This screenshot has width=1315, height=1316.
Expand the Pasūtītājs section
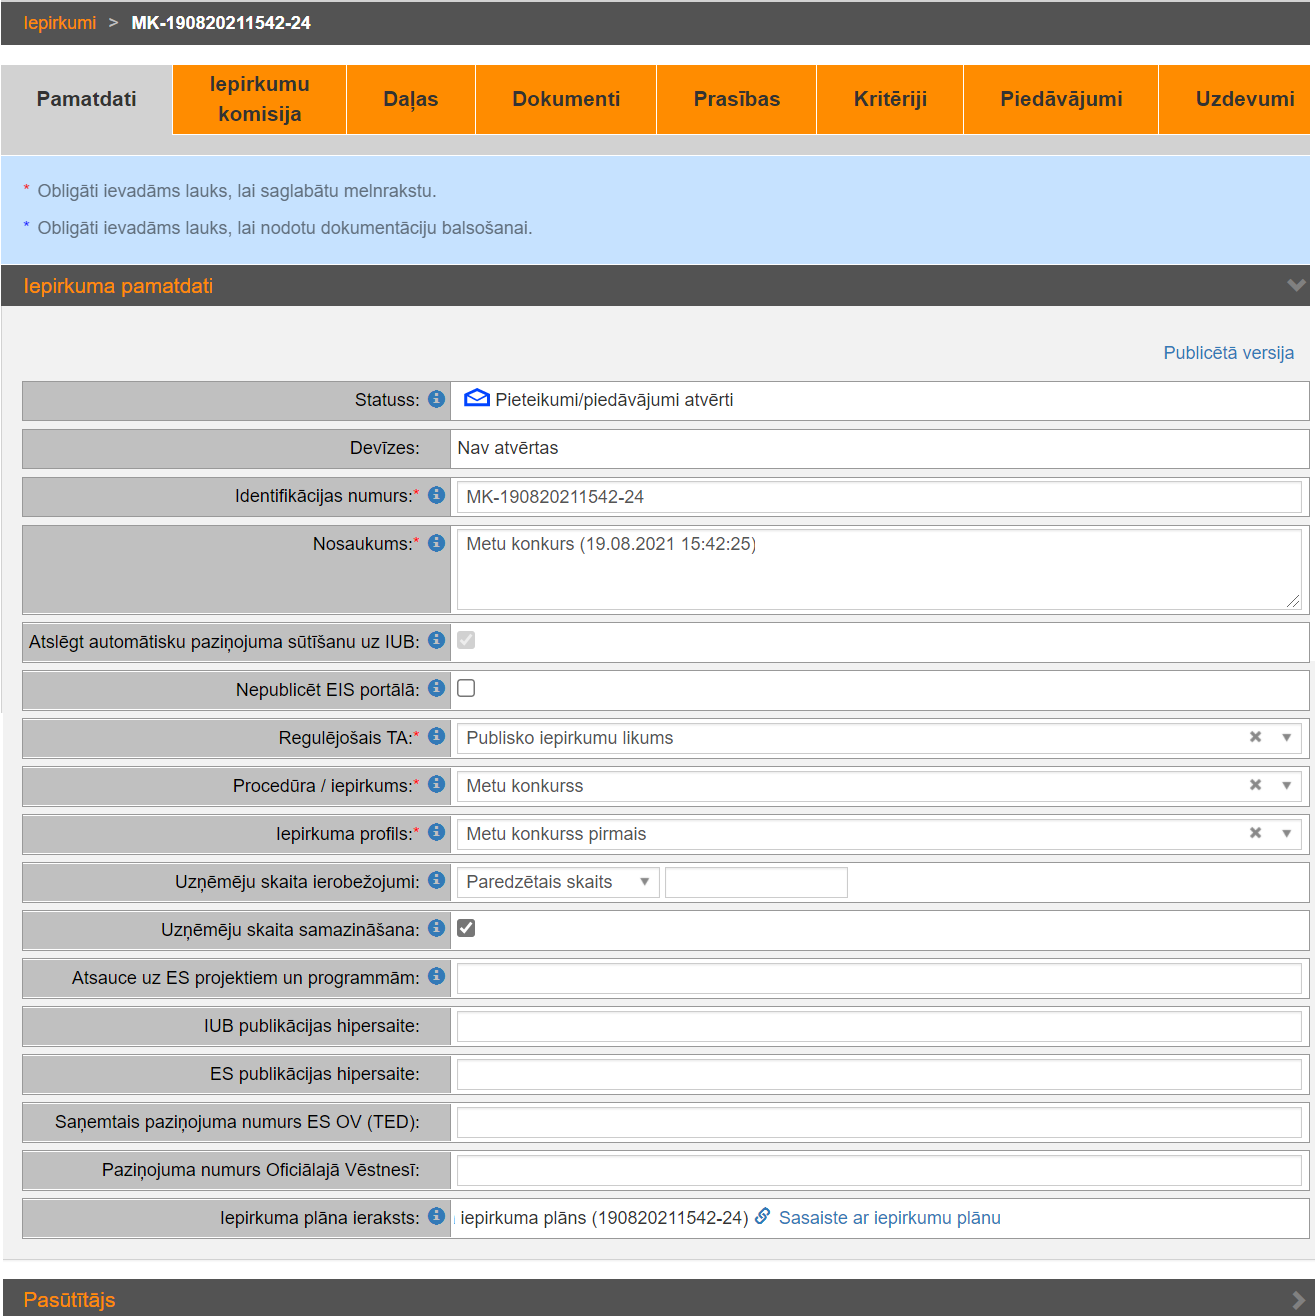tap(1297, 1299)
